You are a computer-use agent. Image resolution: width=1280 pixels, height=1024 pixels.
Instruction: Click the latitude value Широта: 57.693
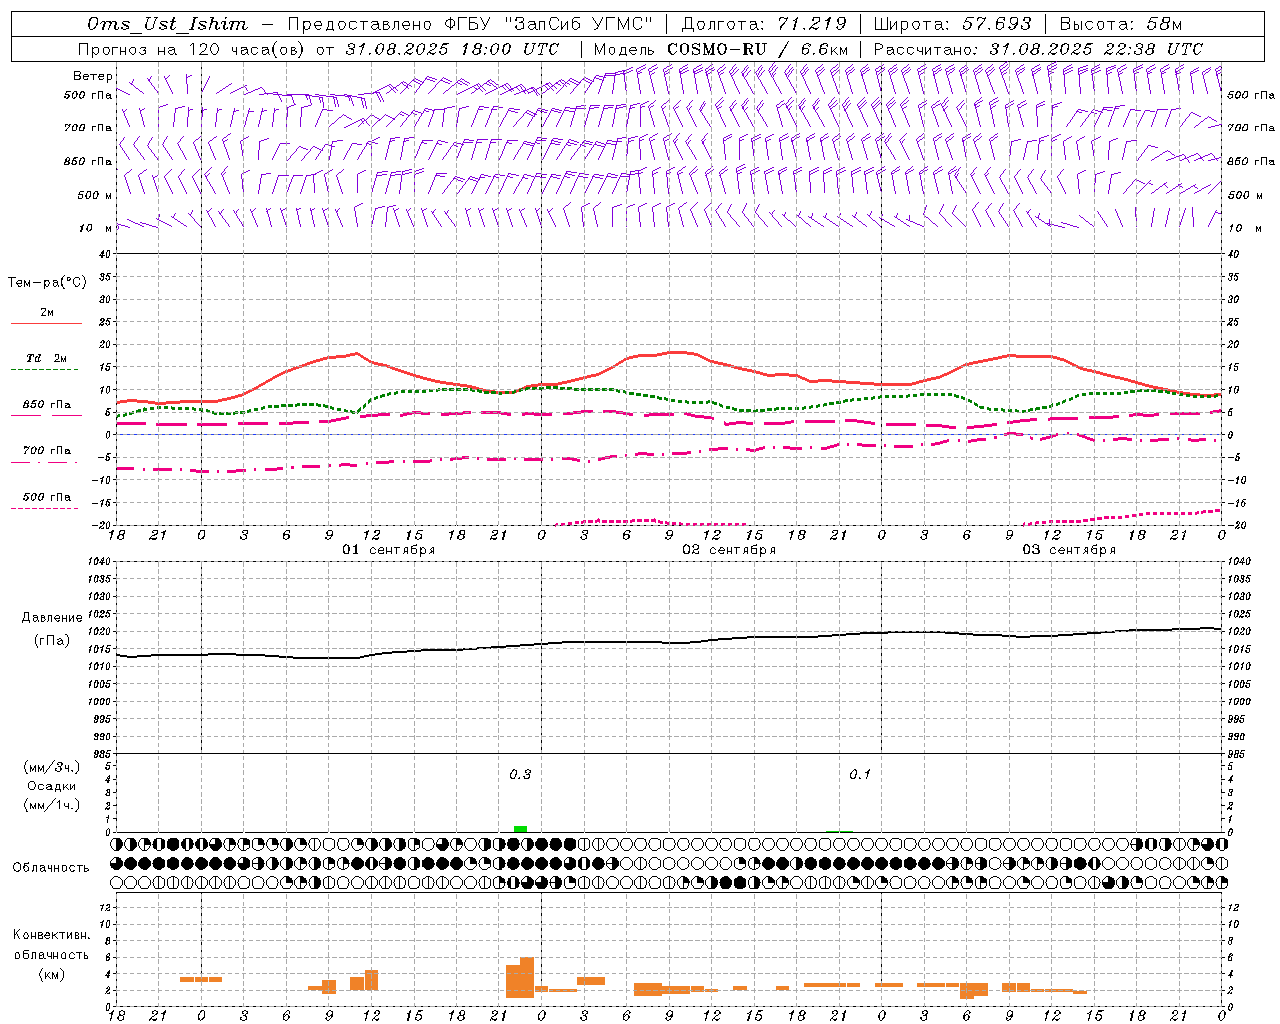(x=952, y=24)
